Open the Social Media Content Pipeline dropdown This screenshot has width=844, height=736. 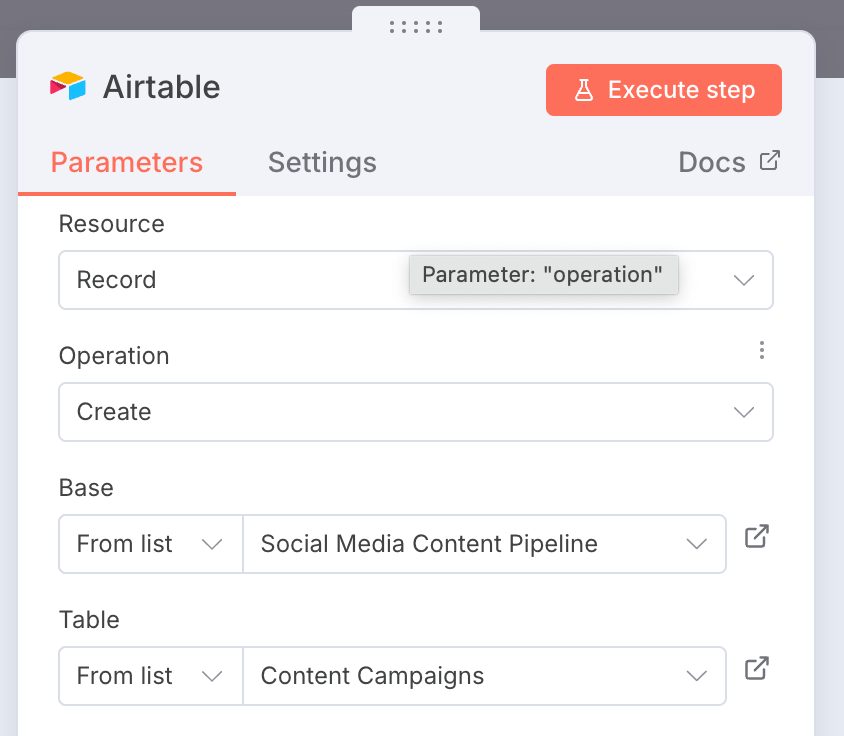click(484, 544)
